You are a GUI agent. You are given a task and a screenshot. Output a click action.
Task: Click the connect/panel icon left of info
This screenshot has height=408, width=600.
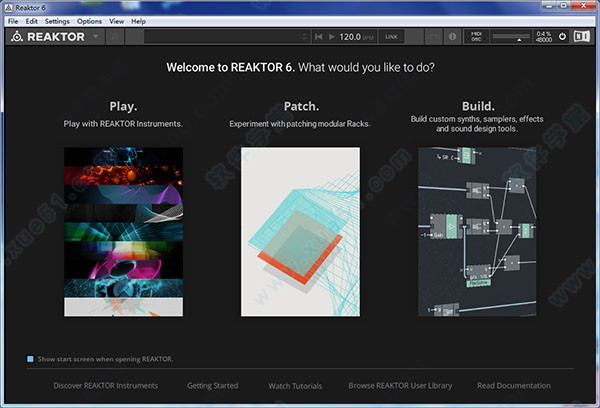(434, 37)
